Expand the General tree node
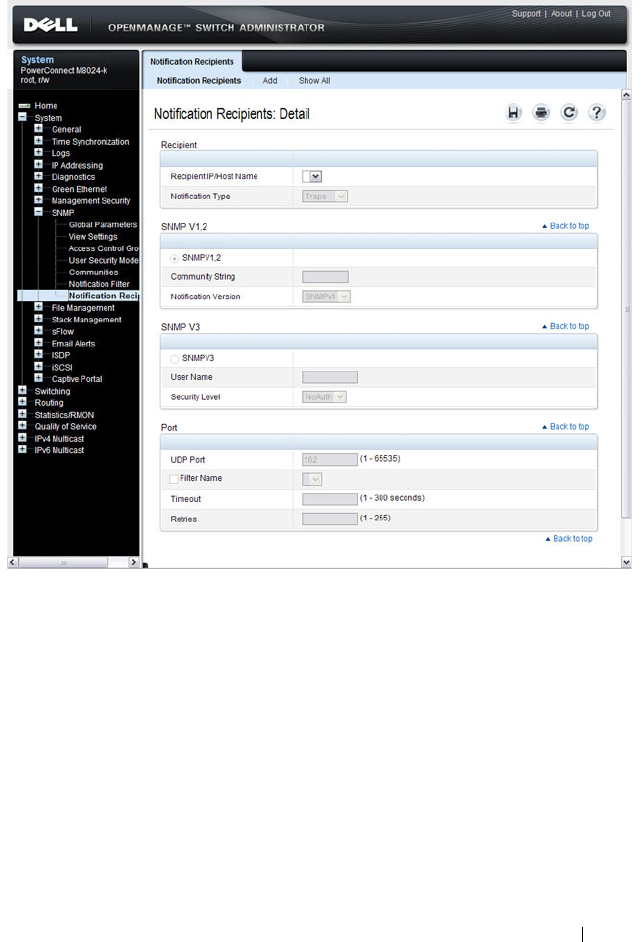Viewport: 641px width, 942px height. click(38, 129)
